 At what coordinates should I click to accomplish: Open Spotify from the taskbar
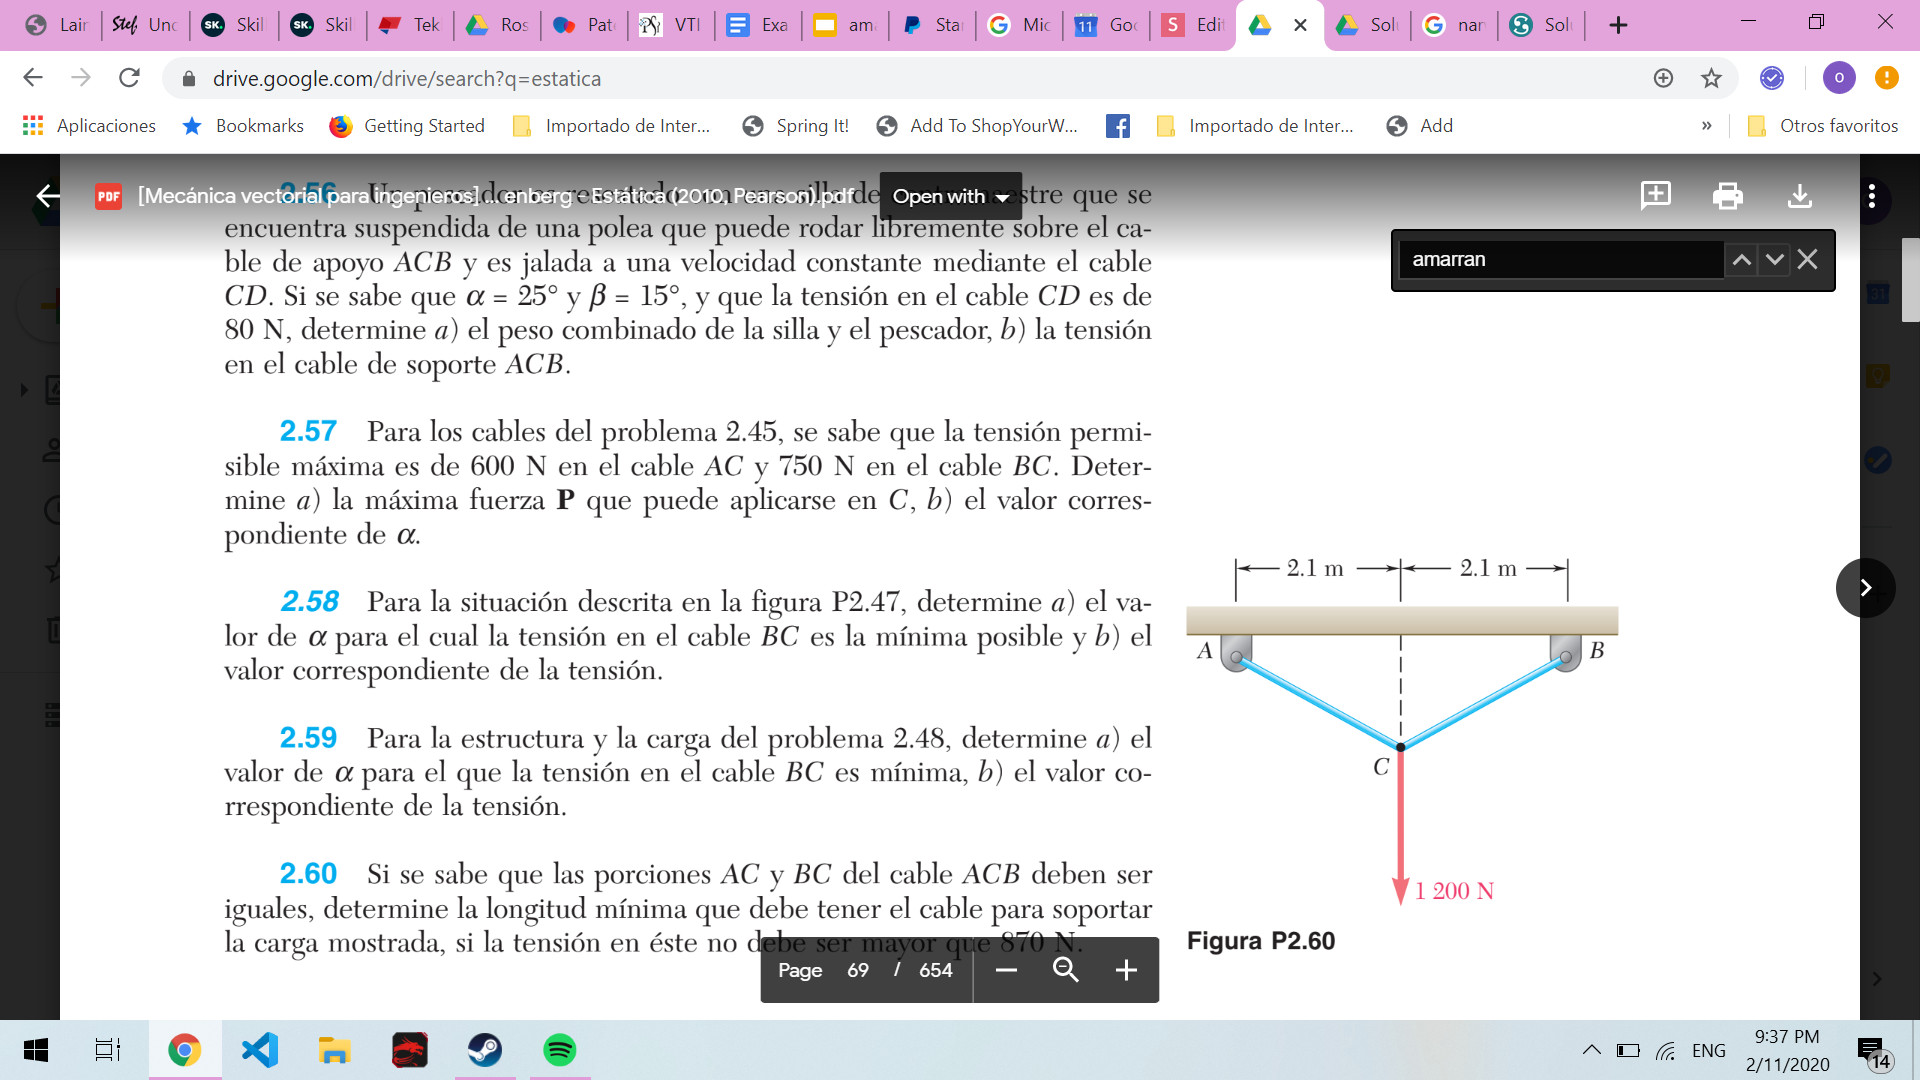point(559,1050)
